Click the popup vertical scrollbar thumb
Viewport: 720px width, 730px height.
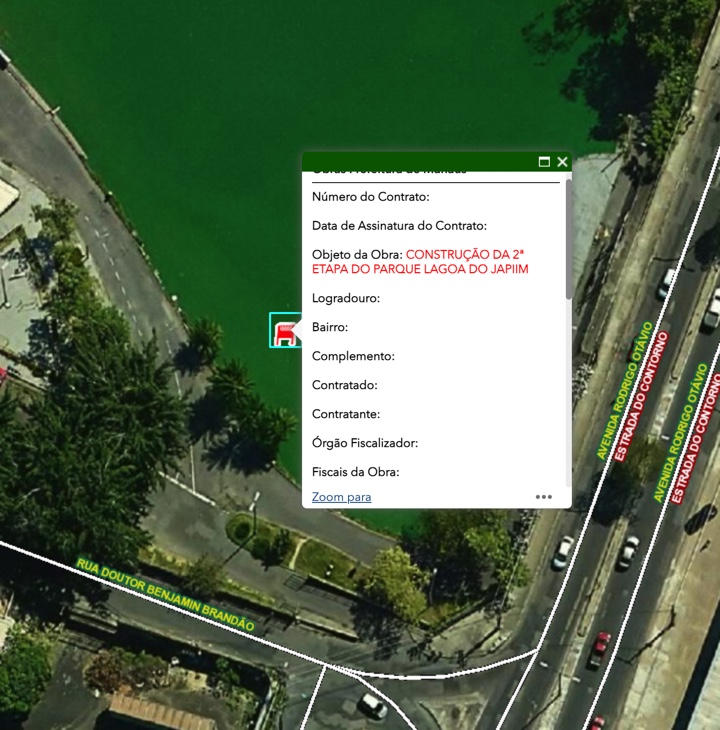[568, 238]
